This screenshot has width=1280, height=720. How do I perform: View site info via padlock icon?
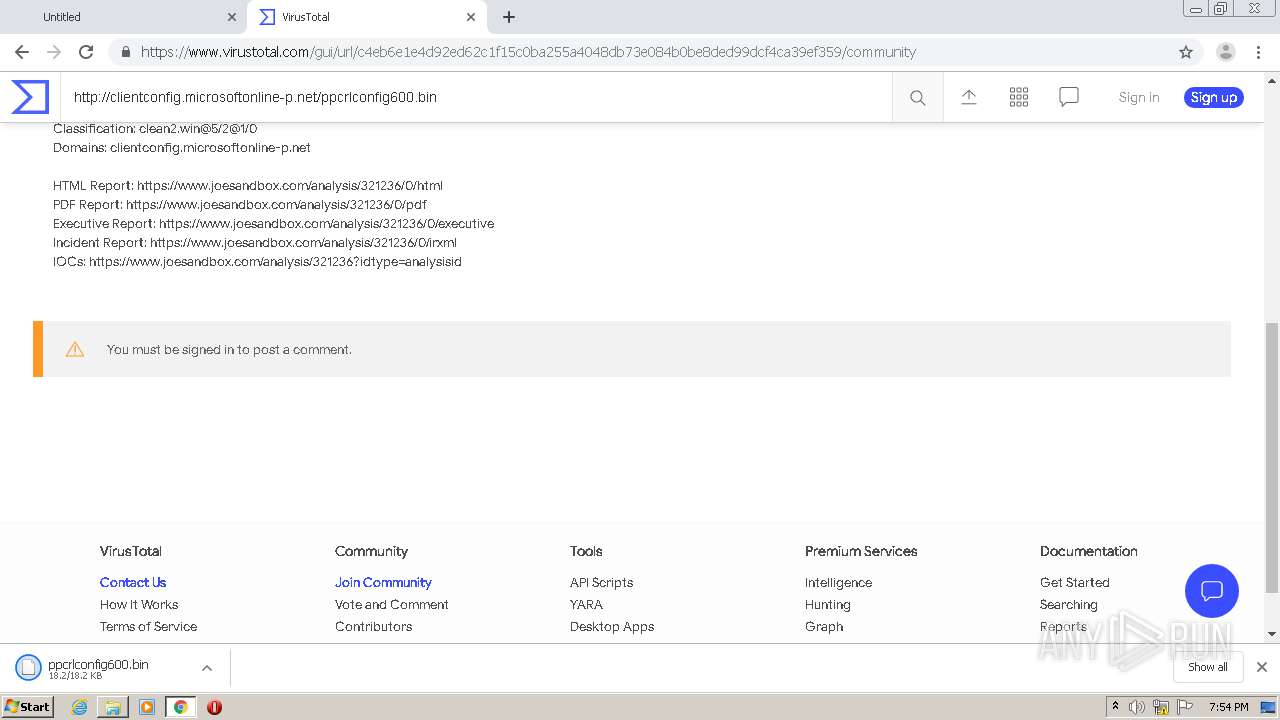(125, 52)
